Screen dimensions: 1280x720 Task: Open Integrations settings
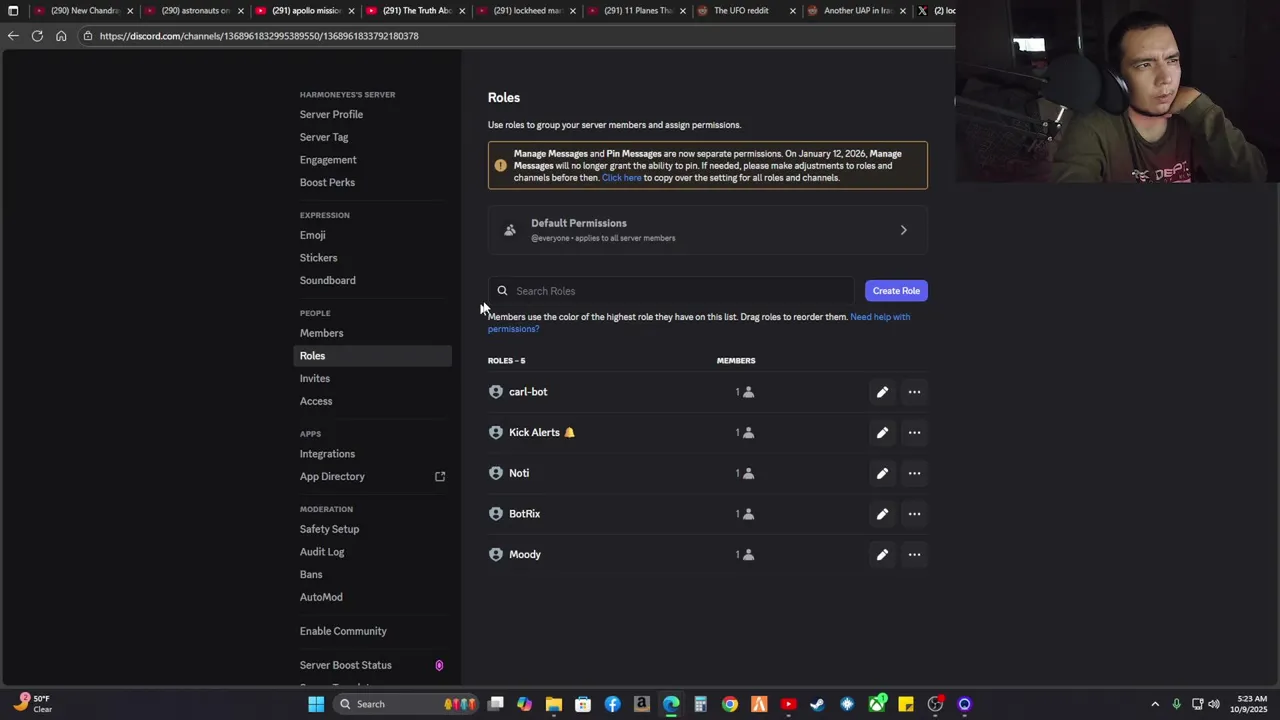(327, 454)
